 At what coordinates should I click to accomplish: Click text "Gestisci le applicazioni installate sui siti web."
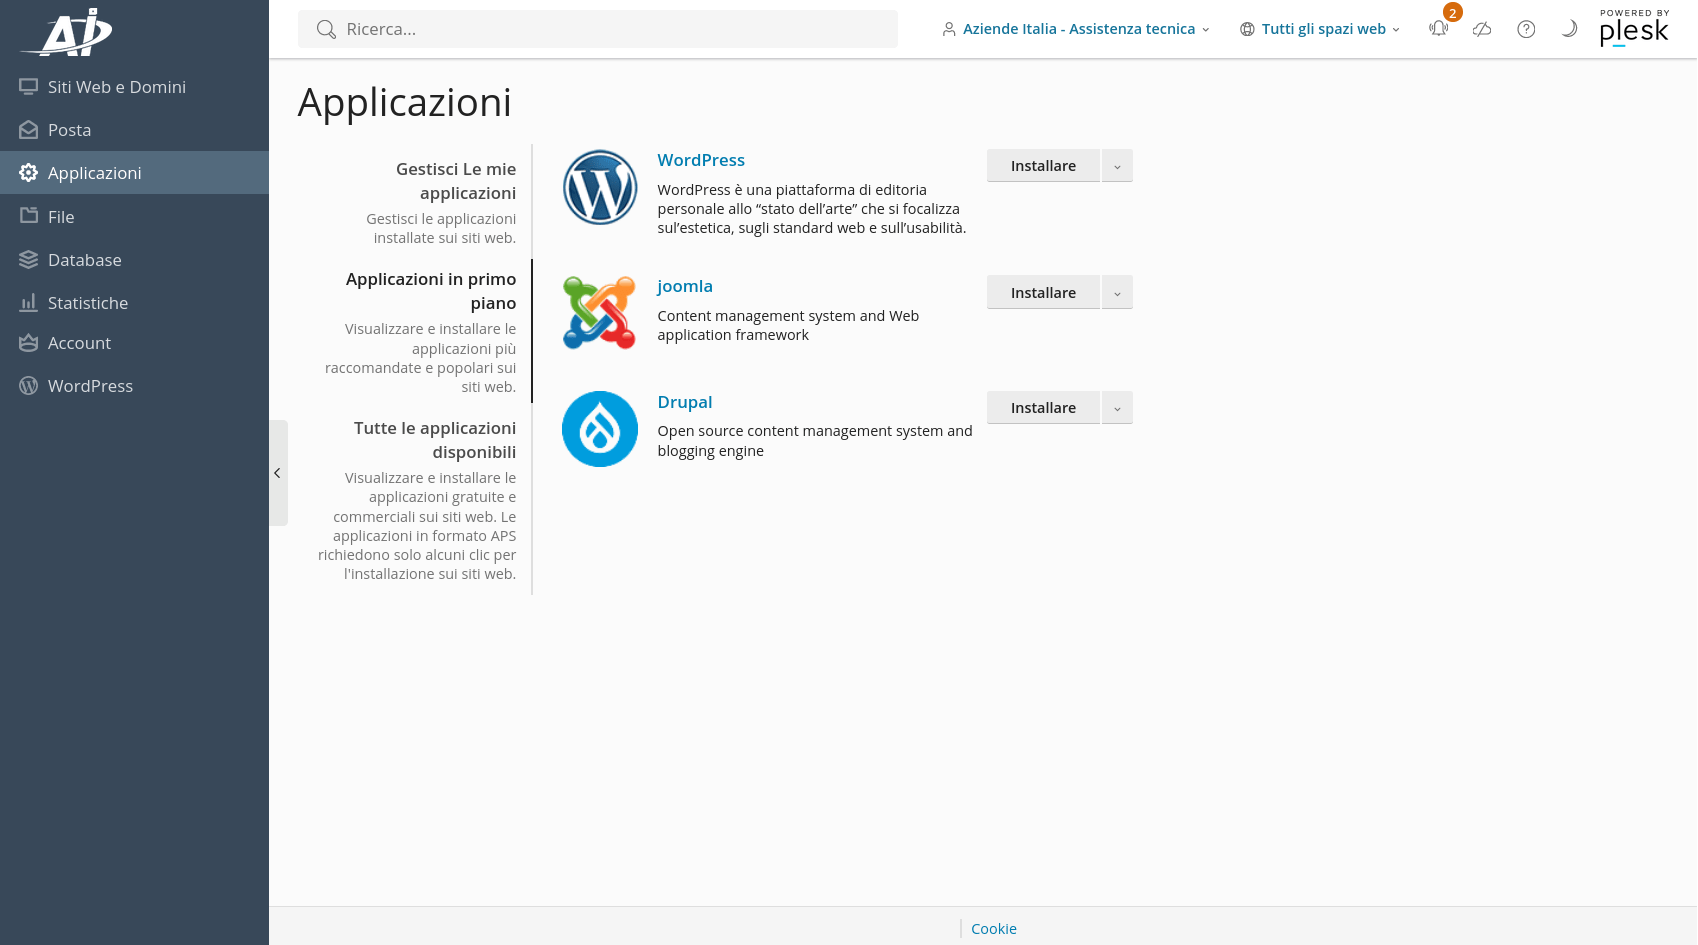tap(441, 228)
